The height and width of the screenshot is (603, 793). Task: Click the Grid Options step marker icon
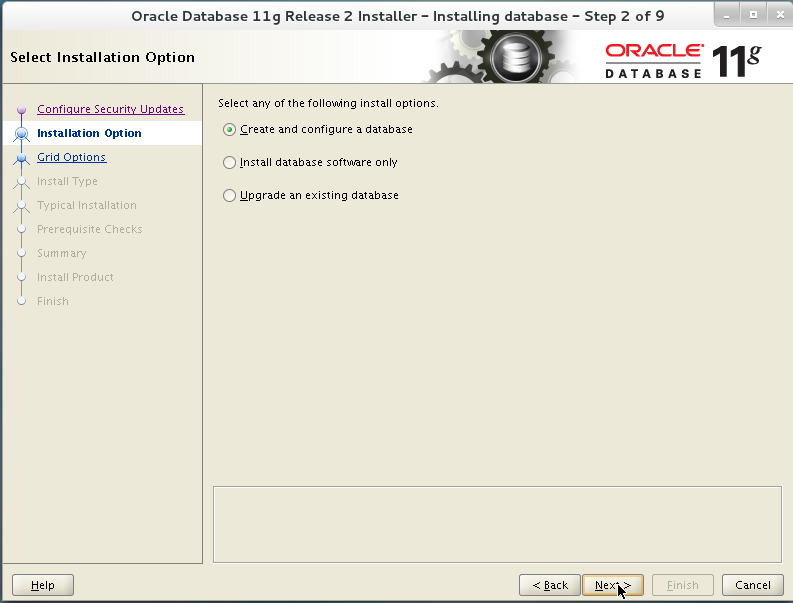(21, 158)
